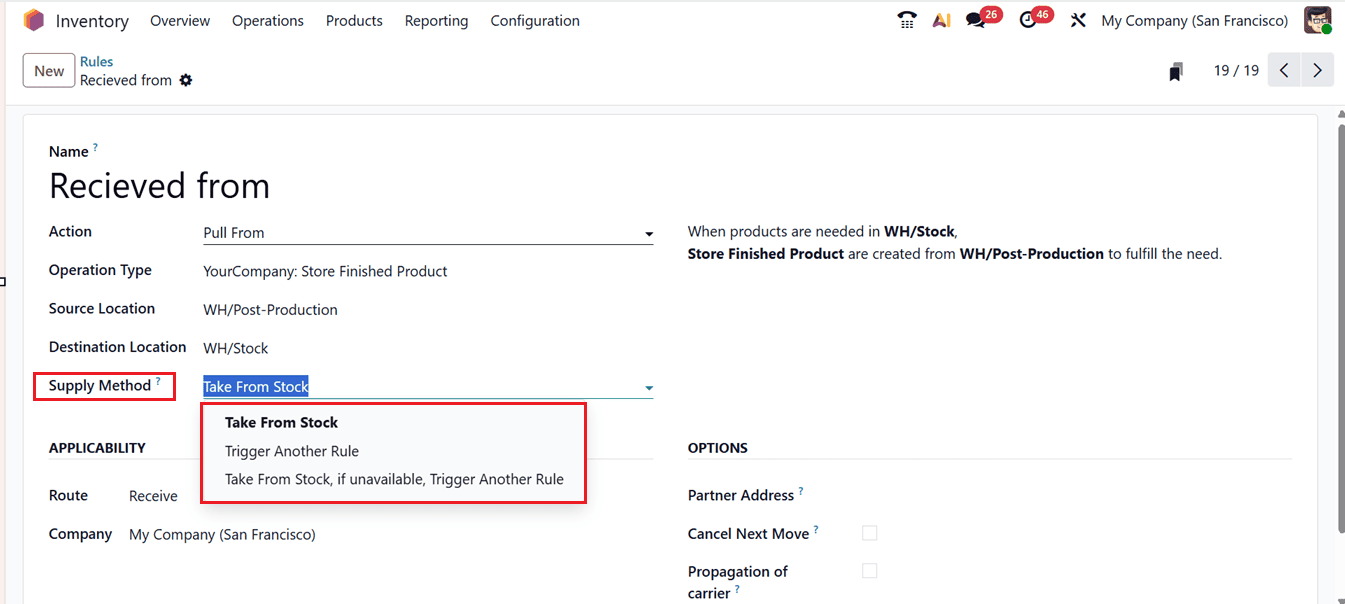Viewport: 1345px width, 604px height.
Task: Open the dial pad phone icon
Action: (906, 20)
